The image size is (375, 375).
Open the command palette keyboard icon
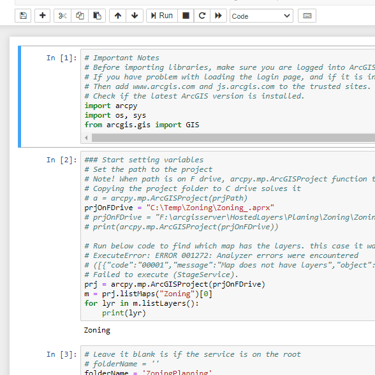[x=307, y=16]
